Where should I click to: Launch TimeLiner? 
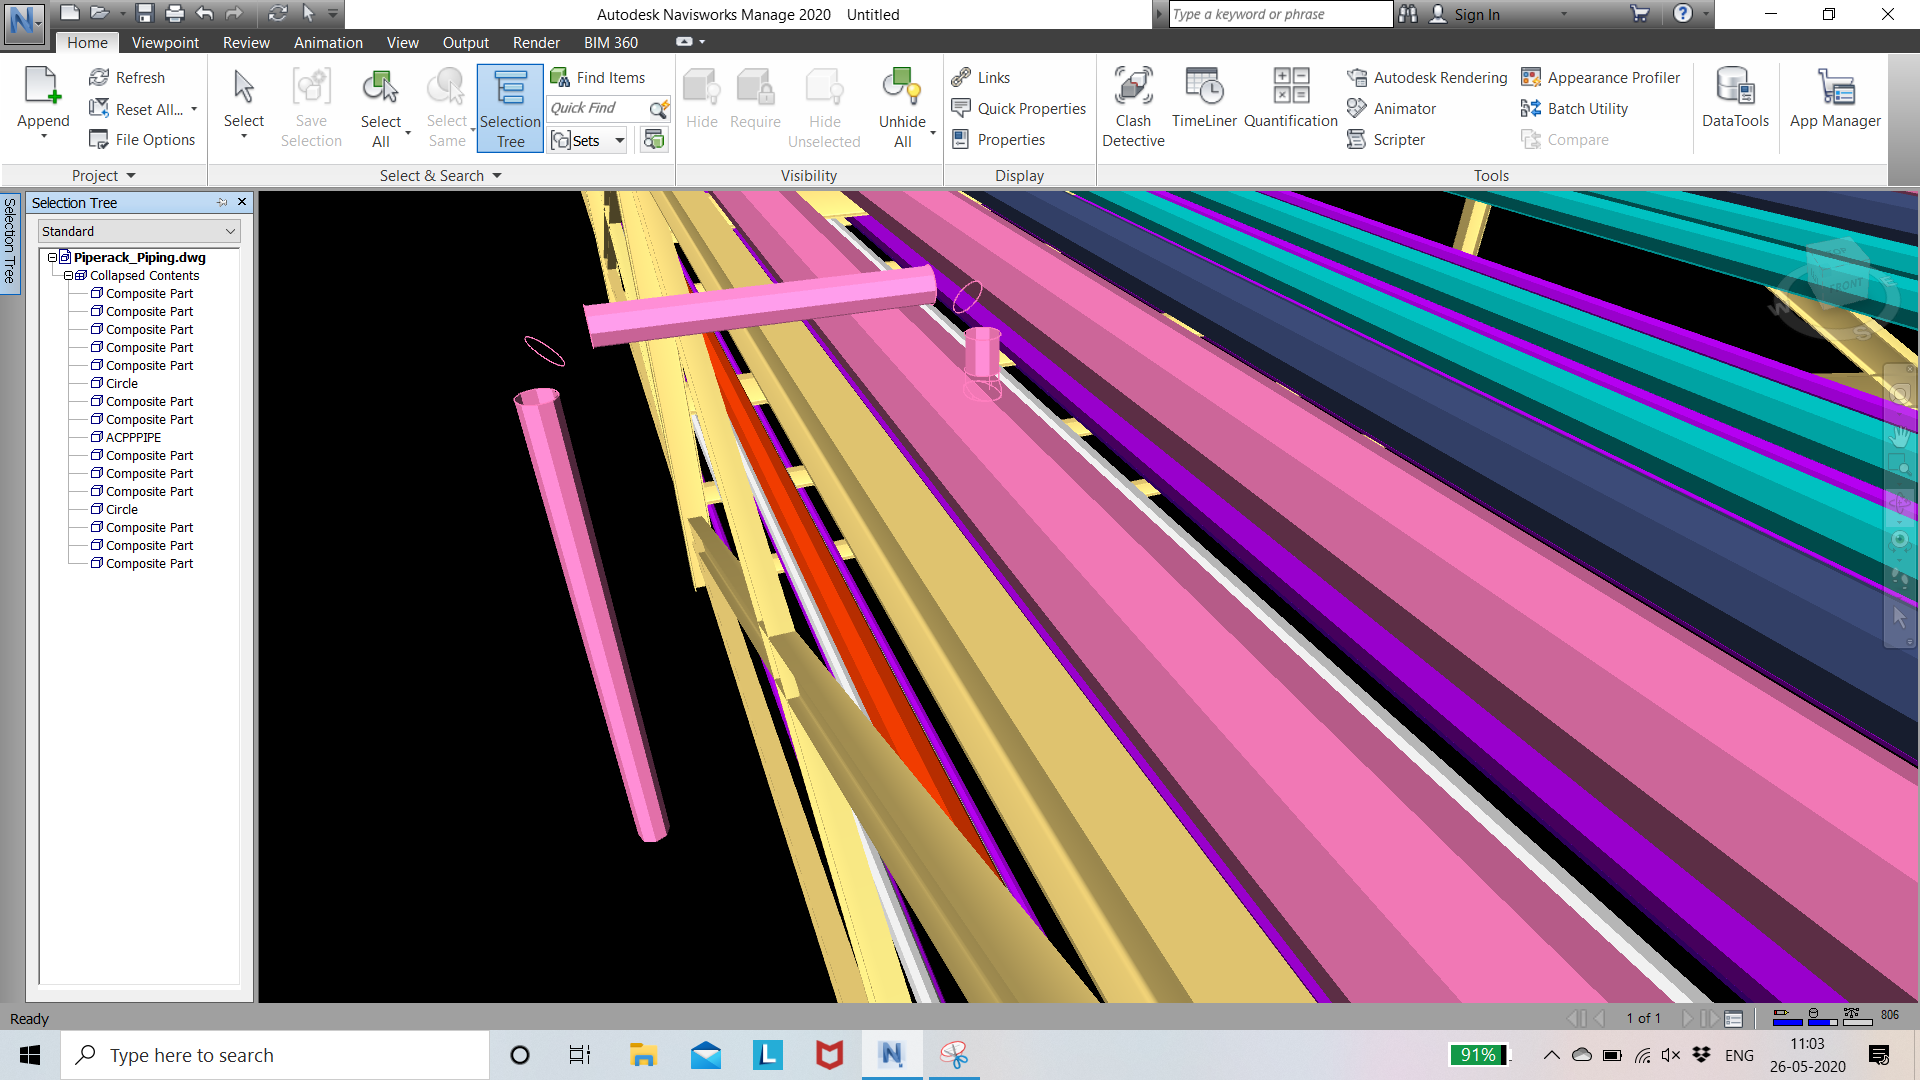(1204, 100)
